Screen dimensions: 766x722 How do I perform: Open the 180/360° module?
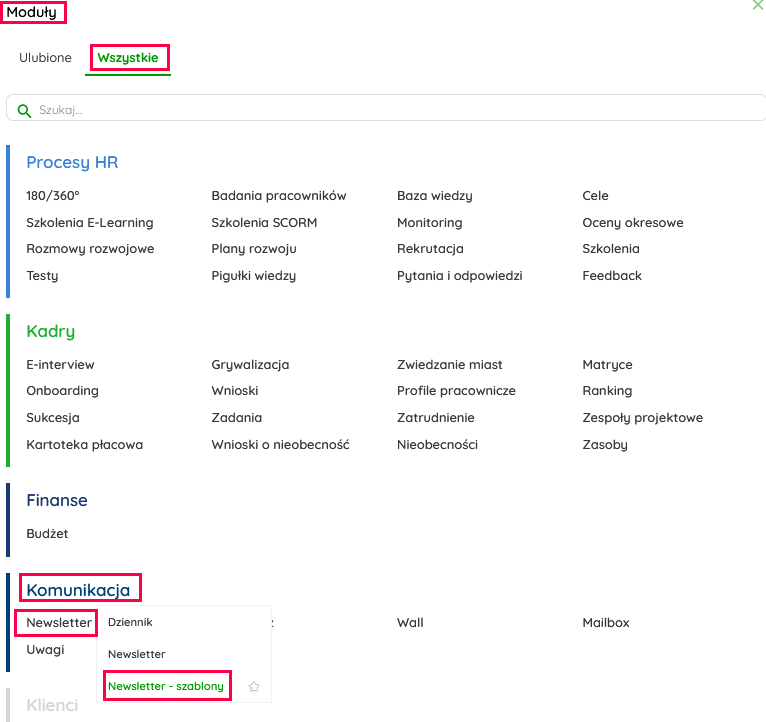coord(52,196)
